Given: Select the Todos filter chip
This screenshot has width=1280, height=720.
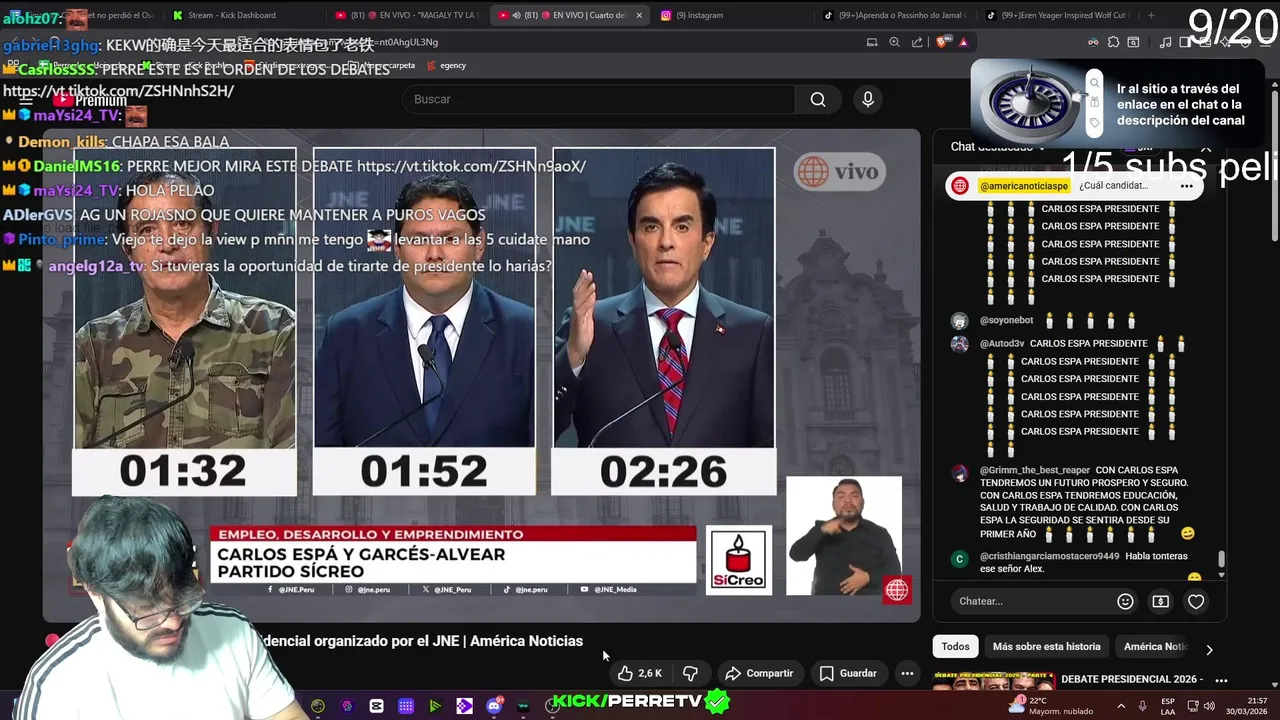Looking at the screenshot, I should 955,646.
